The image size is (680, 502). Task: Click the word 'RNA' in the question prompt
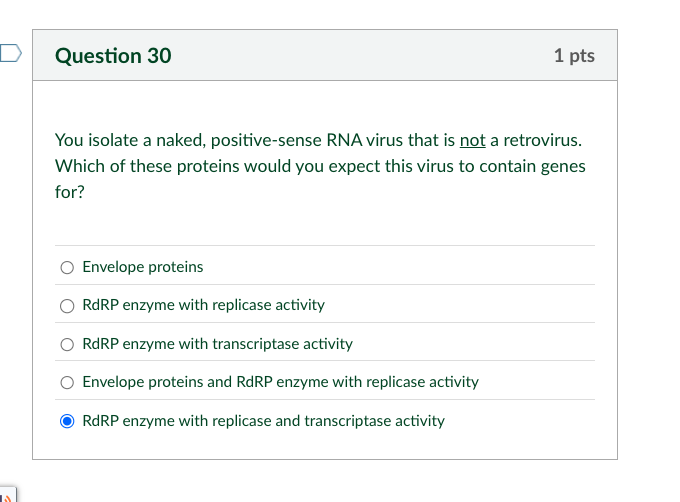click(344, 140)
